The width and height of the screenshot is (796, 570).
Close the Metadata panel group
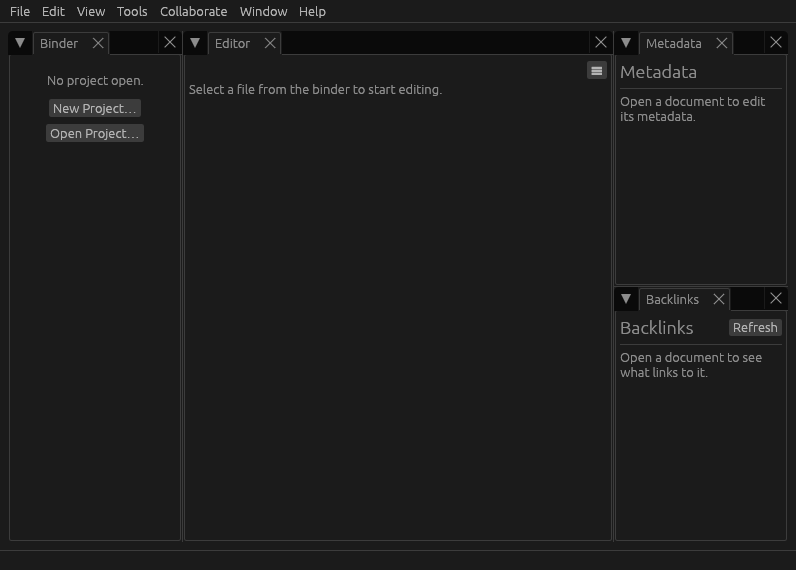click(776, 43)
